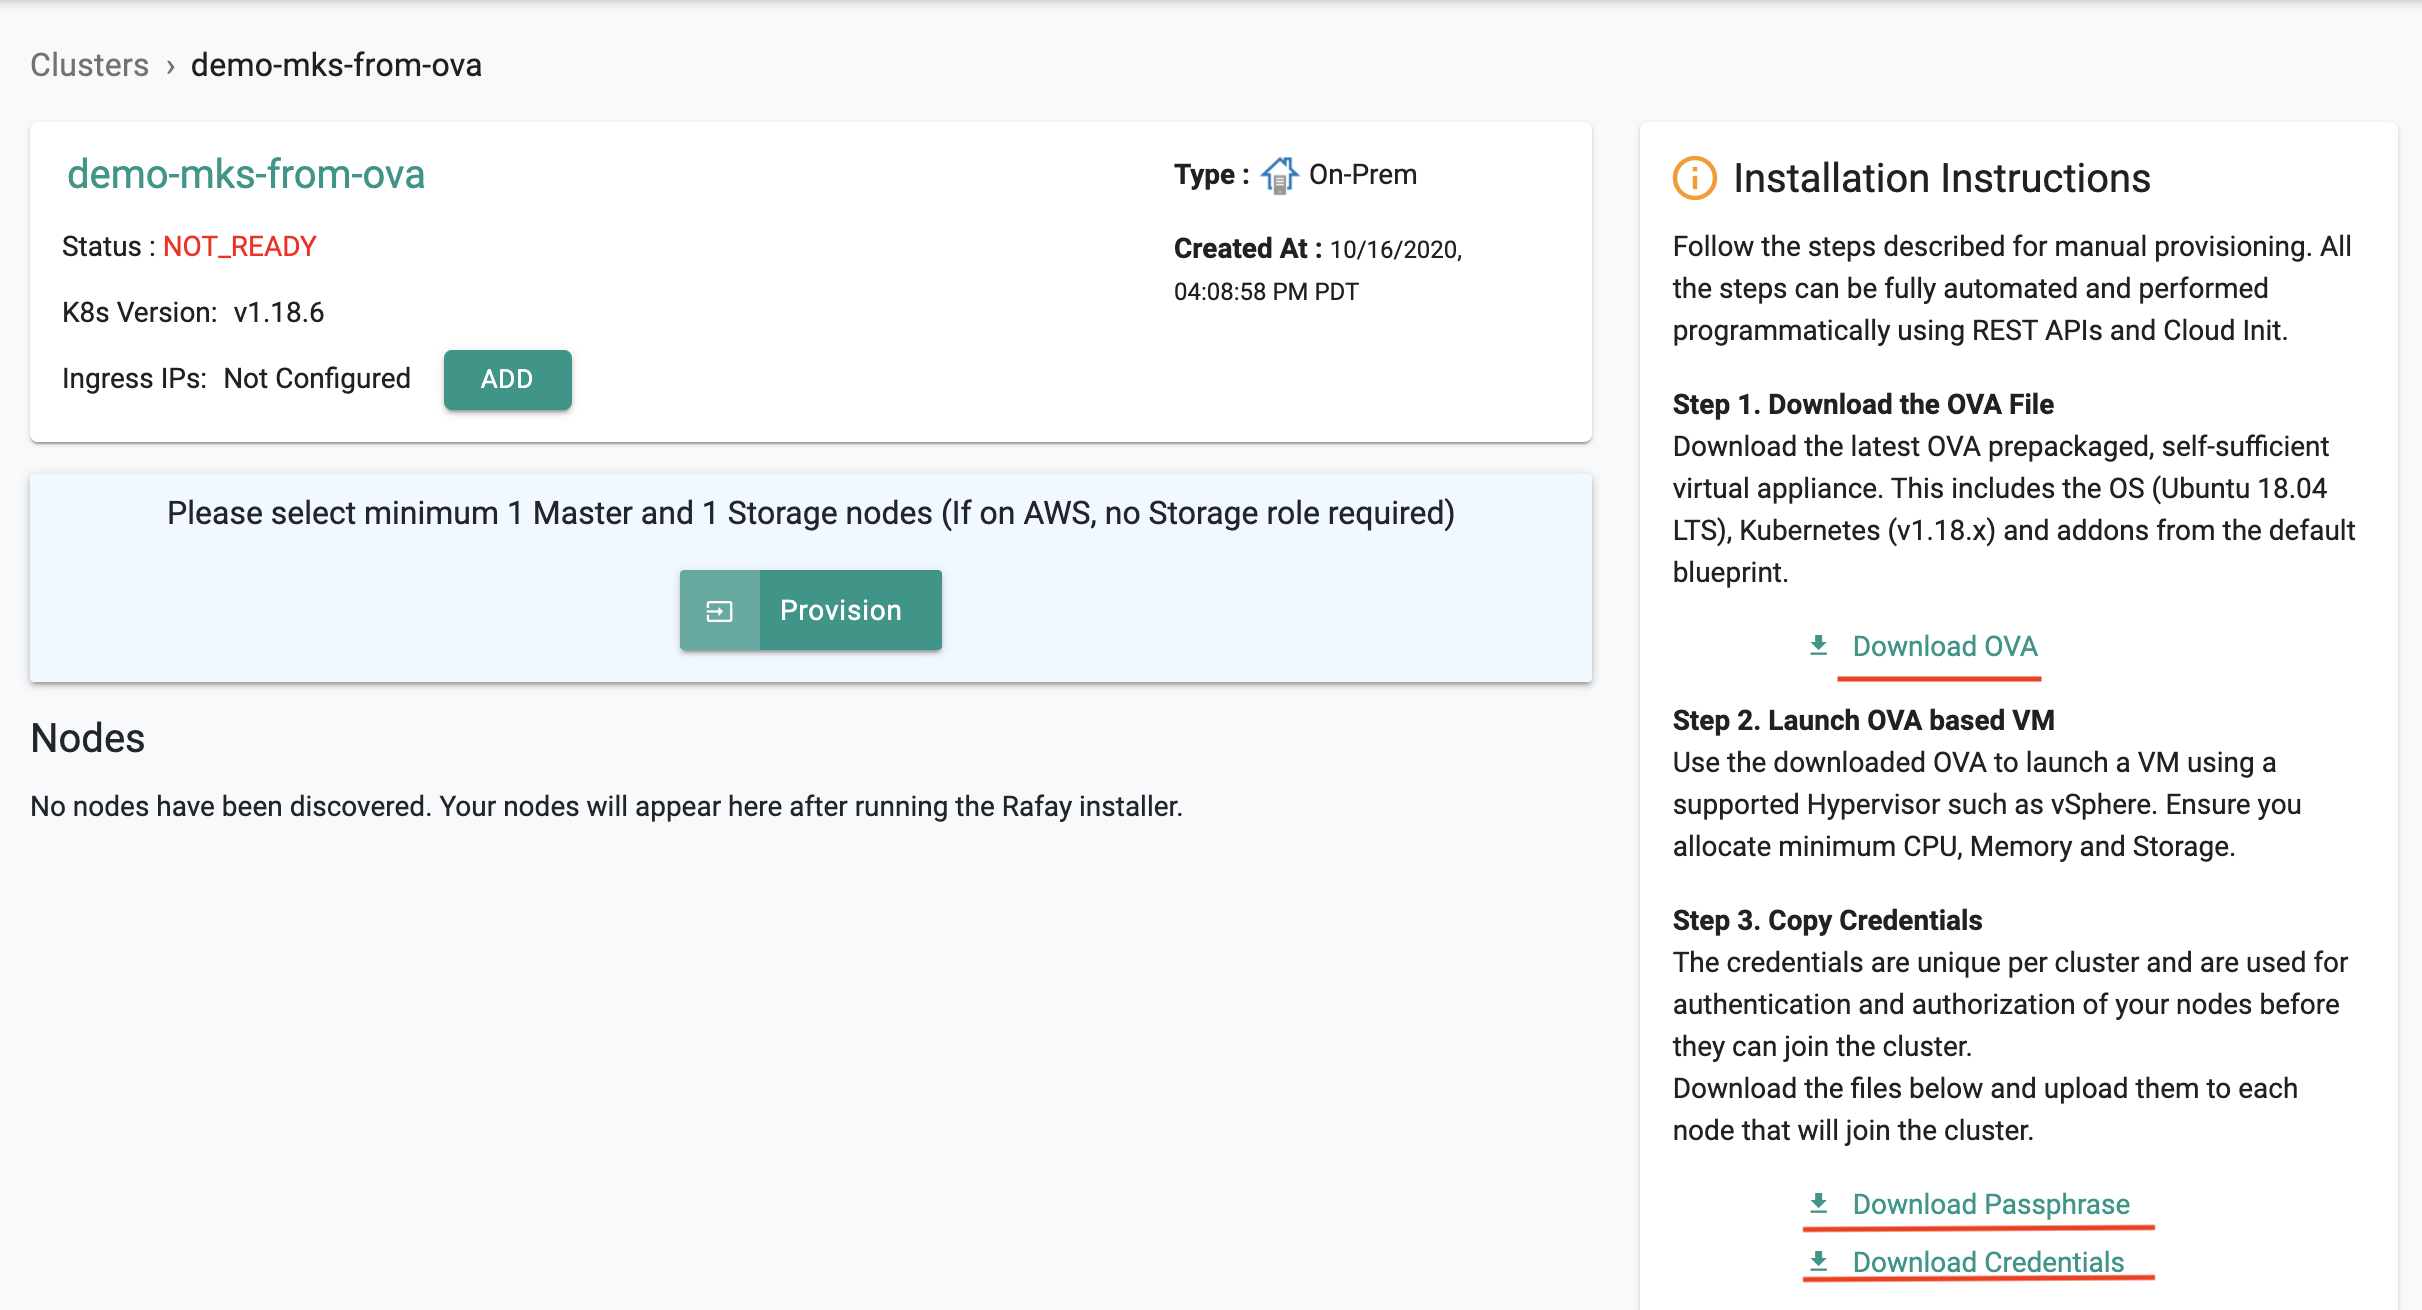This screenshot has height=1310, width=2422.
Task: Click the Nodes section heading
Action: [88, 738]
